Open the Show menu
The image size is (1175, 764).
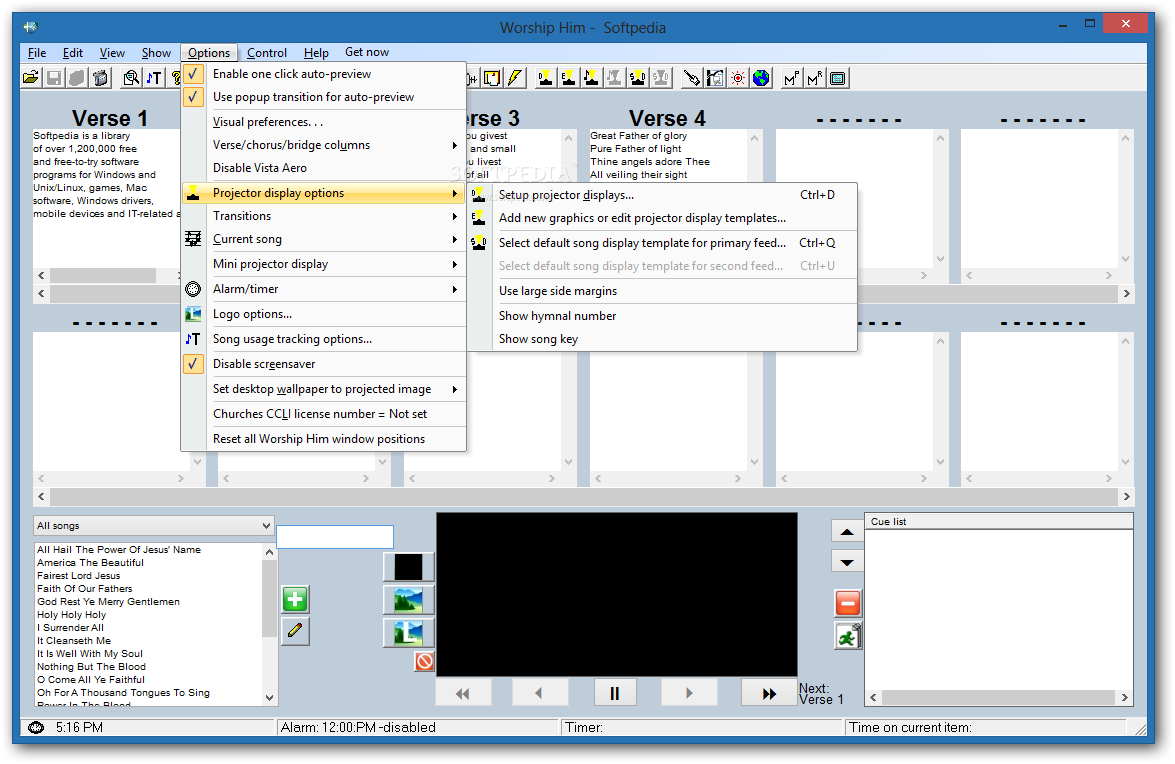[156, 52]
